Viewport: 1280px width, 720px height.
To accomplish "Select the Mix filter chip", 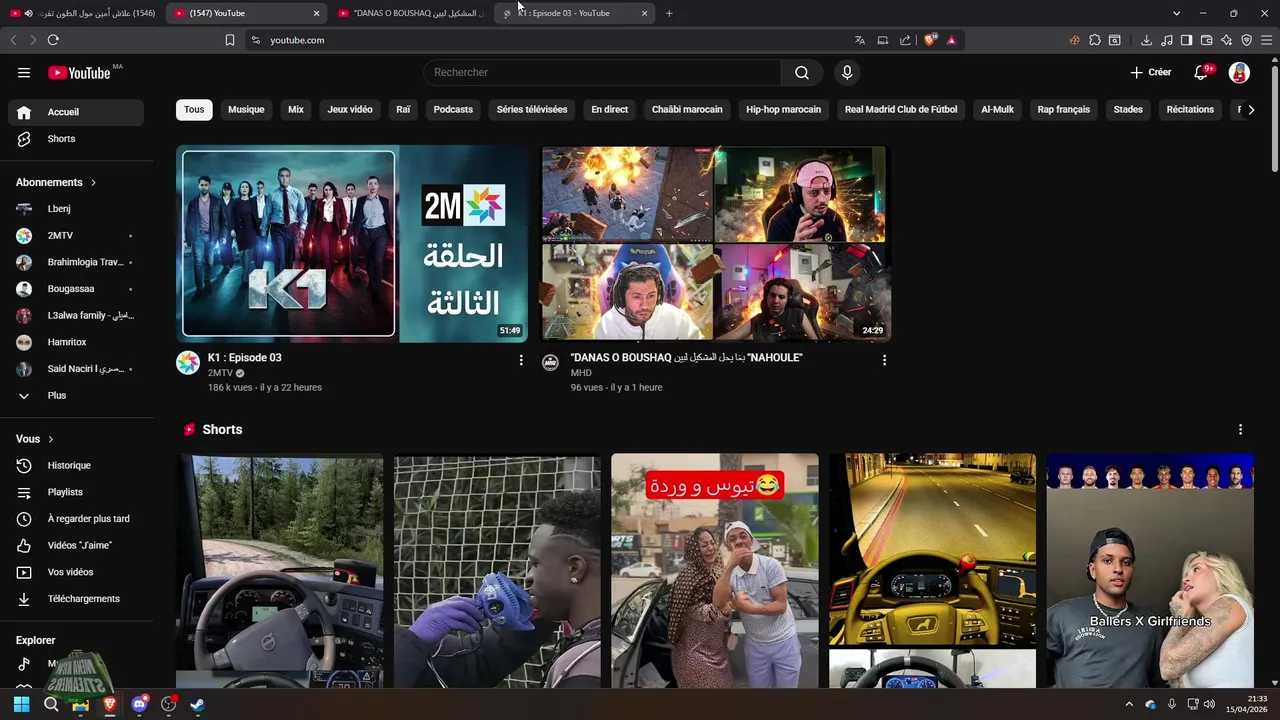I will coord(296,110).
